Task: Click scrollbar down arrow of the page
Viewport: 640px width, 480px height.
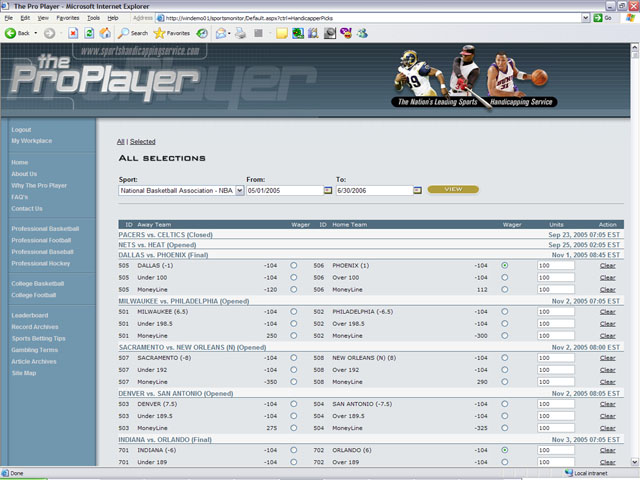Action: 635,462
